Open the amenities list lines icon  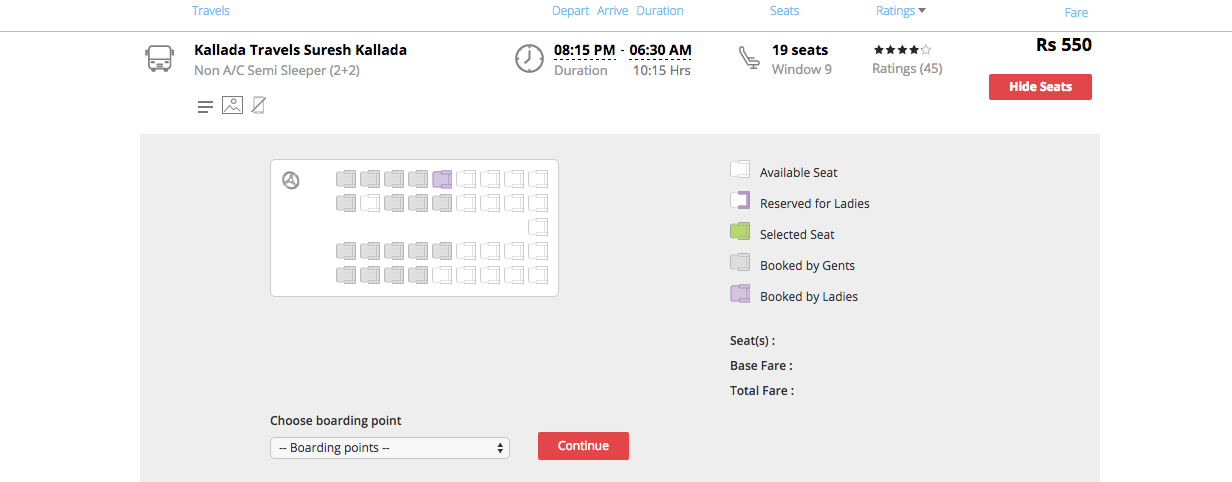click(x=205, y=106)
